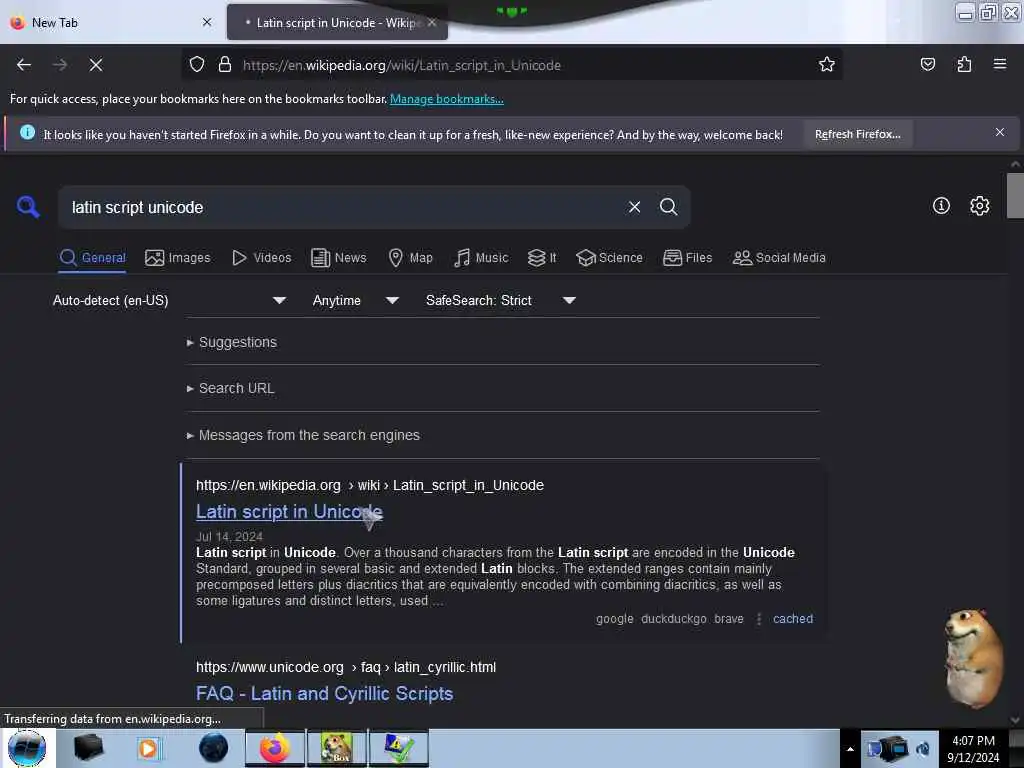Open Latin script in Unicode result

pyautogui.click(x=289, y=511)
